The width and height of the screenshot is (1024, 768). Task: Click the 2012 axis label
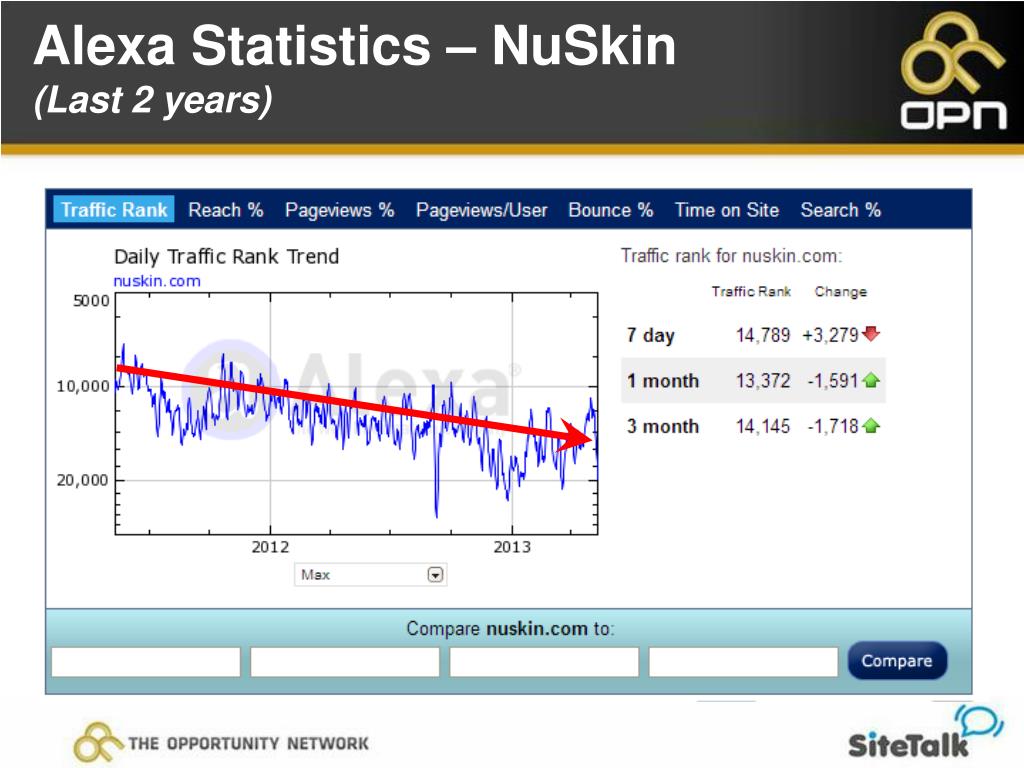click(270, 547)
